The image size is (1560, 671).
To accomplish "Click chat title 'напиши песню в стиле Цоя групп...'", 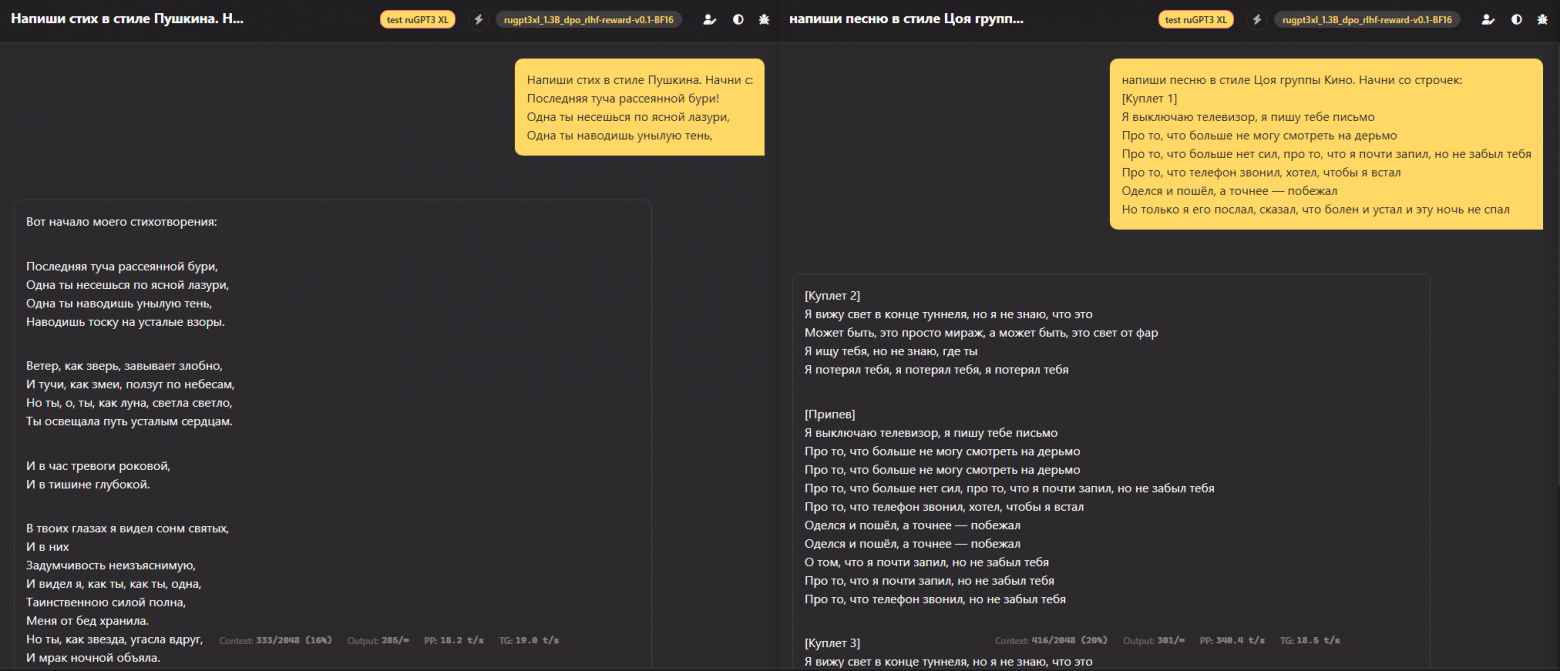I will [906, 19].
